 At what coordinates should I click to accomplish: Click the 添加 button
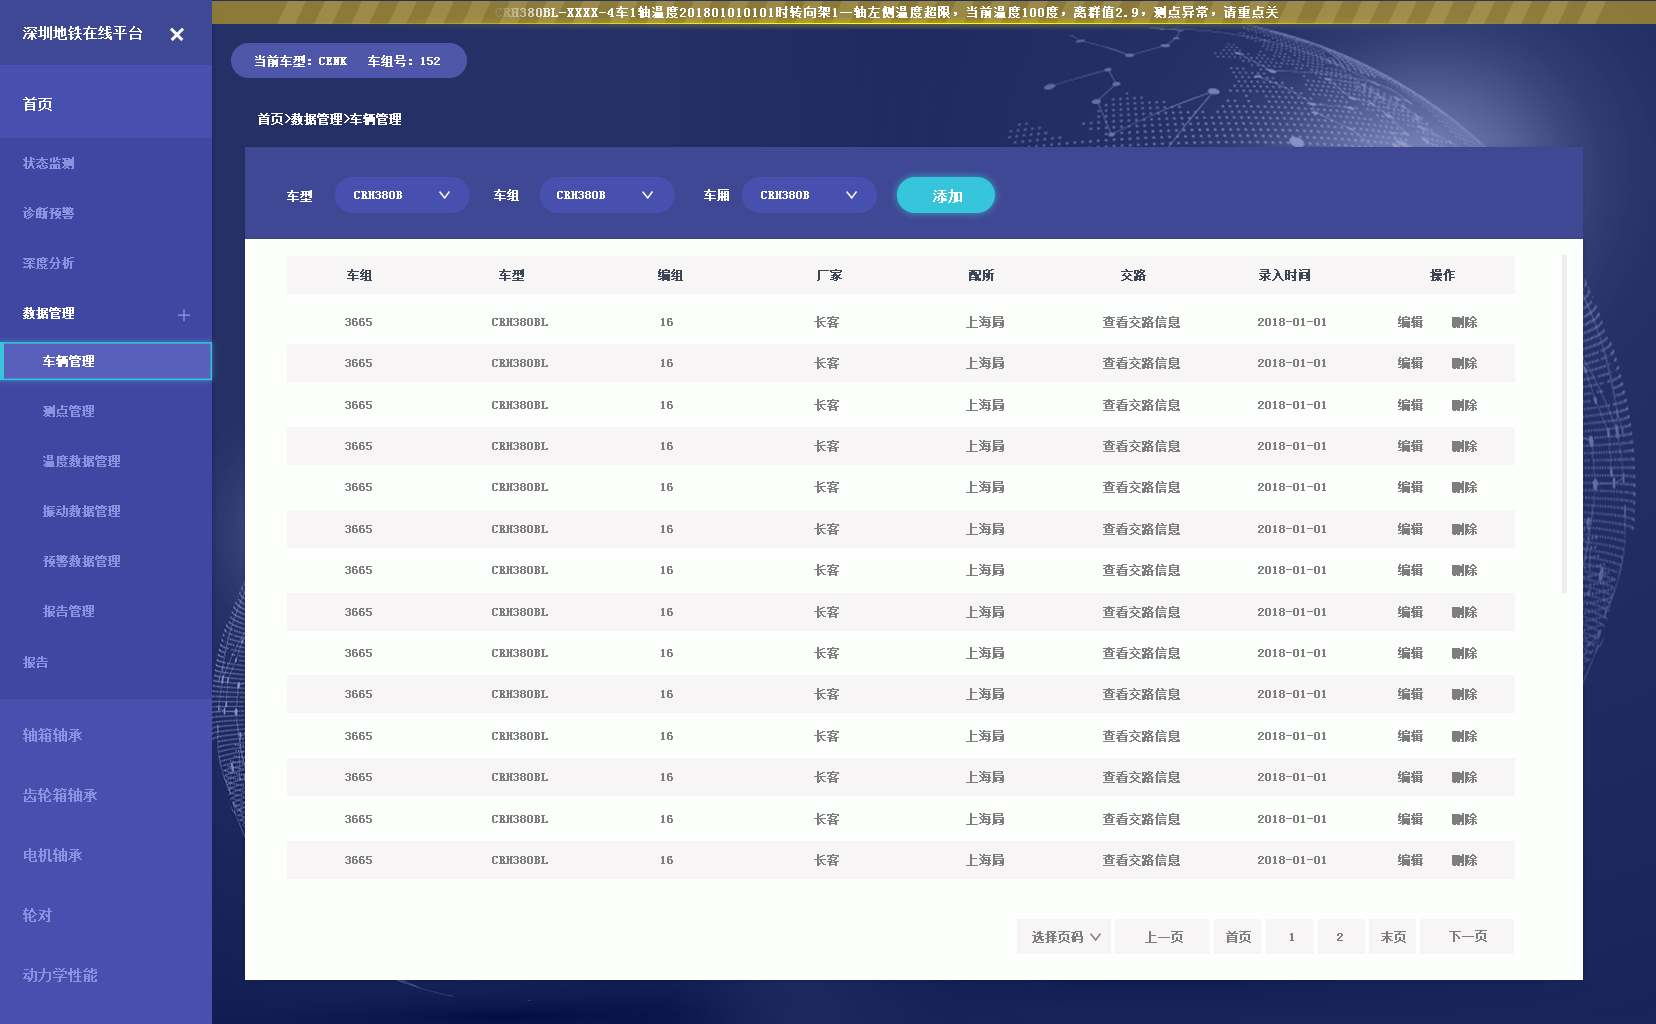pyautogui.click(x=946, y=195)
